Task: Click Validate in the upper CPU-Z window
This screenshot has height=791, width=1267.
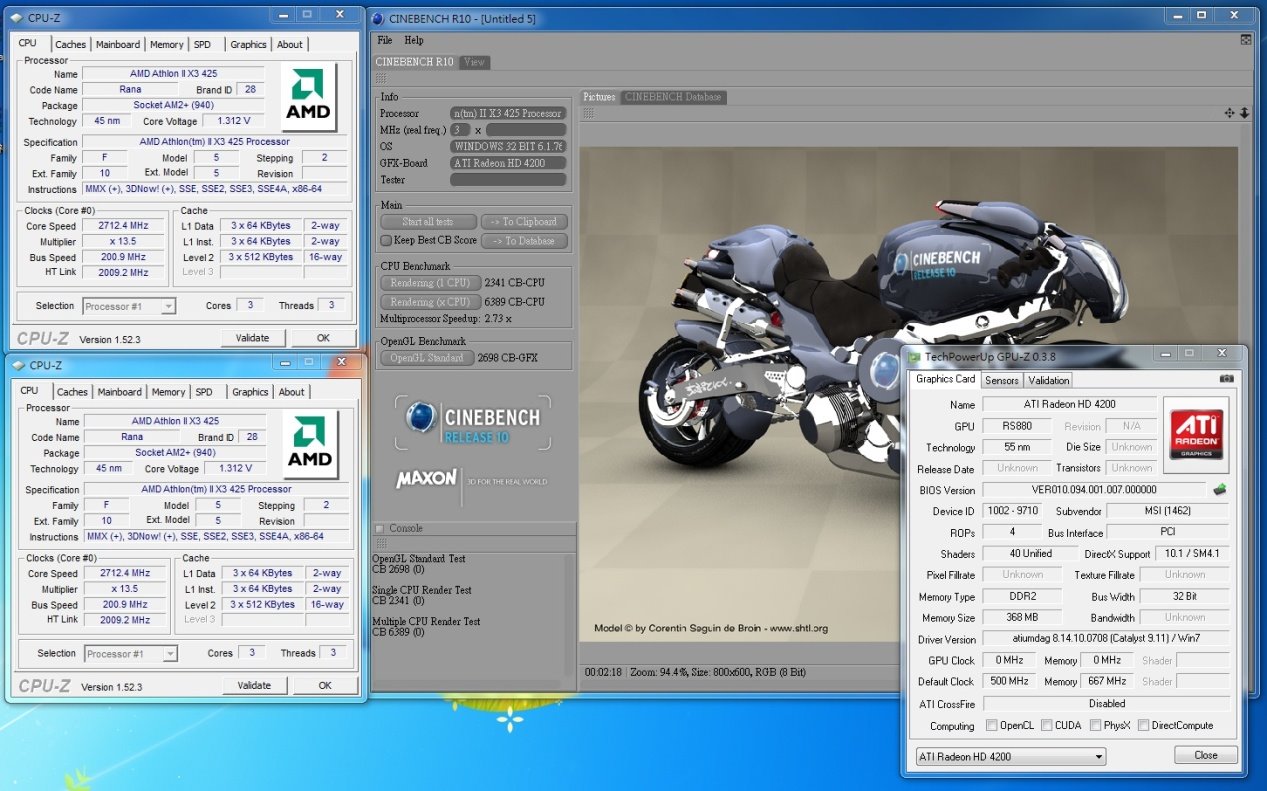Action: (252, 338)
